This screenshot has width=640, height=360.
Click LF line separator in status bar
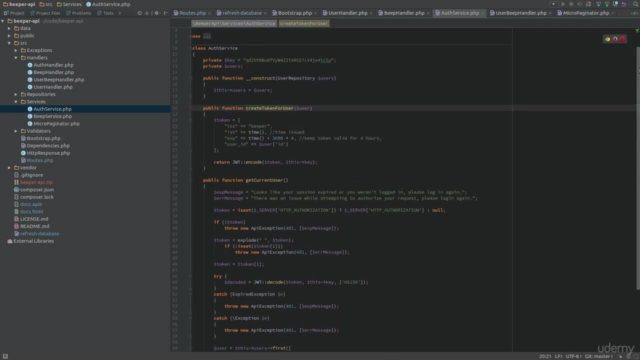tap(558, 356)
